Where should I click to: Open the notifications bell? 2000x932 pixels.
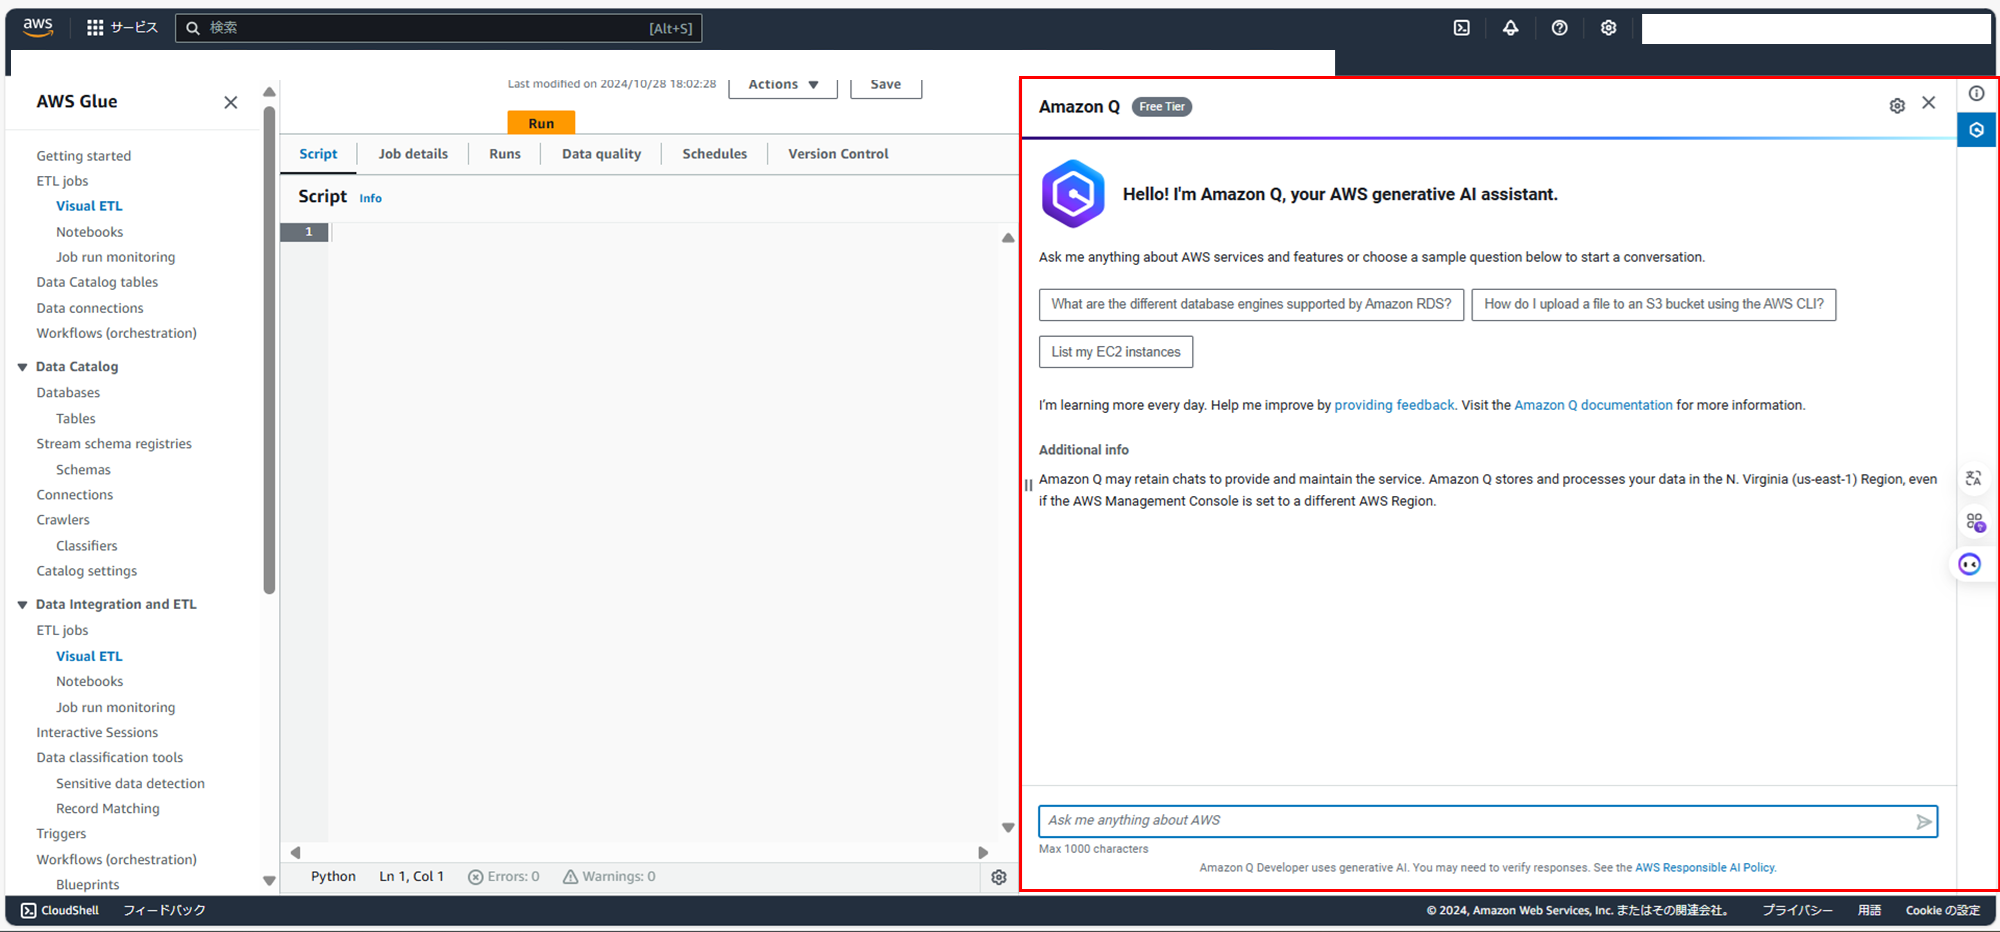click(1511, 28)
